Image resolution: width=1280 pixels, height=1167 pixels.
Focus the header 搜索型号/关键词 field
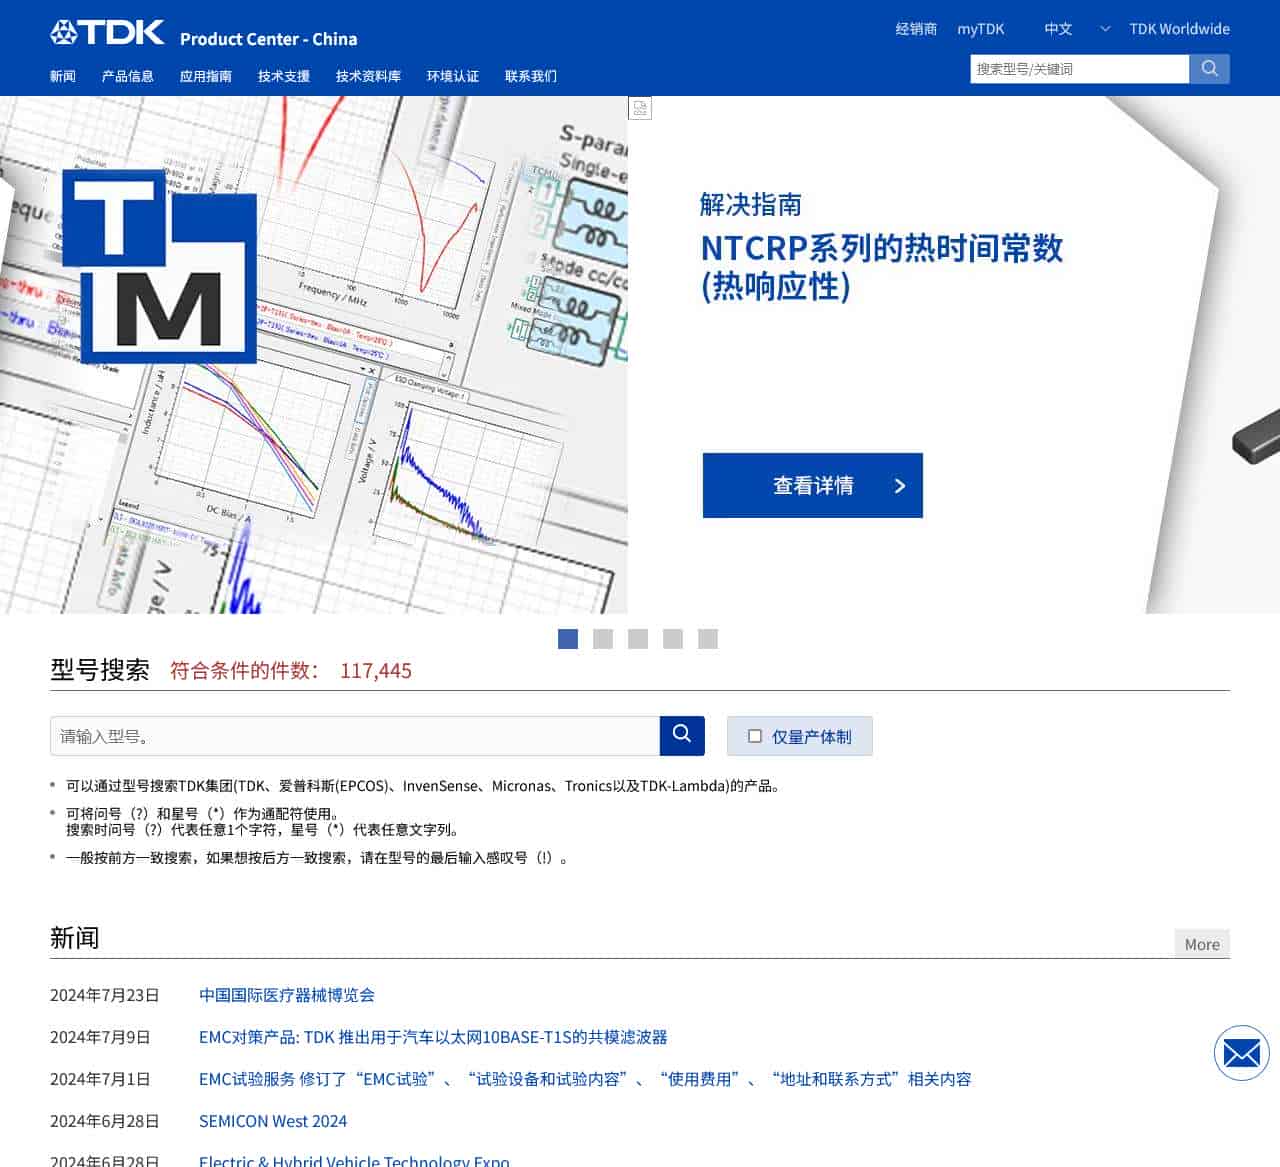[1080, 68]
